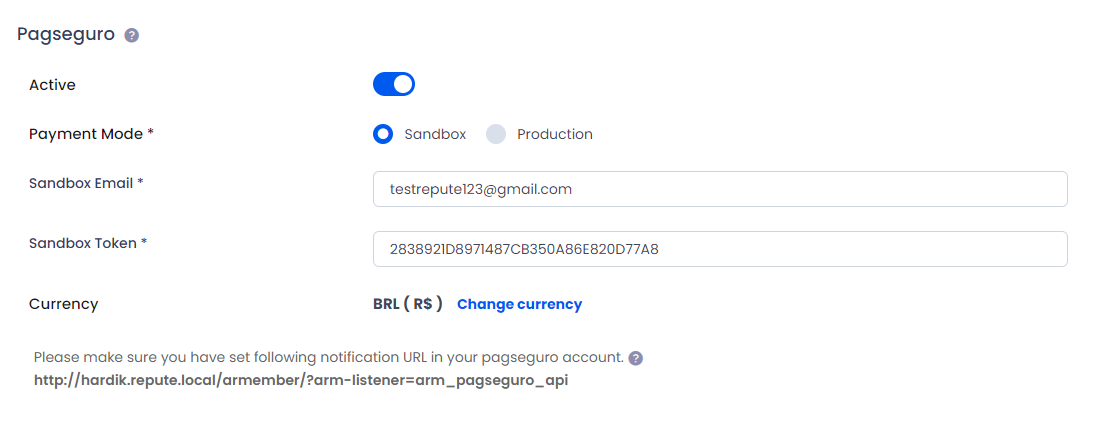Click the Sandbox Token field label

pyautogui.click(x=88, y=243)
